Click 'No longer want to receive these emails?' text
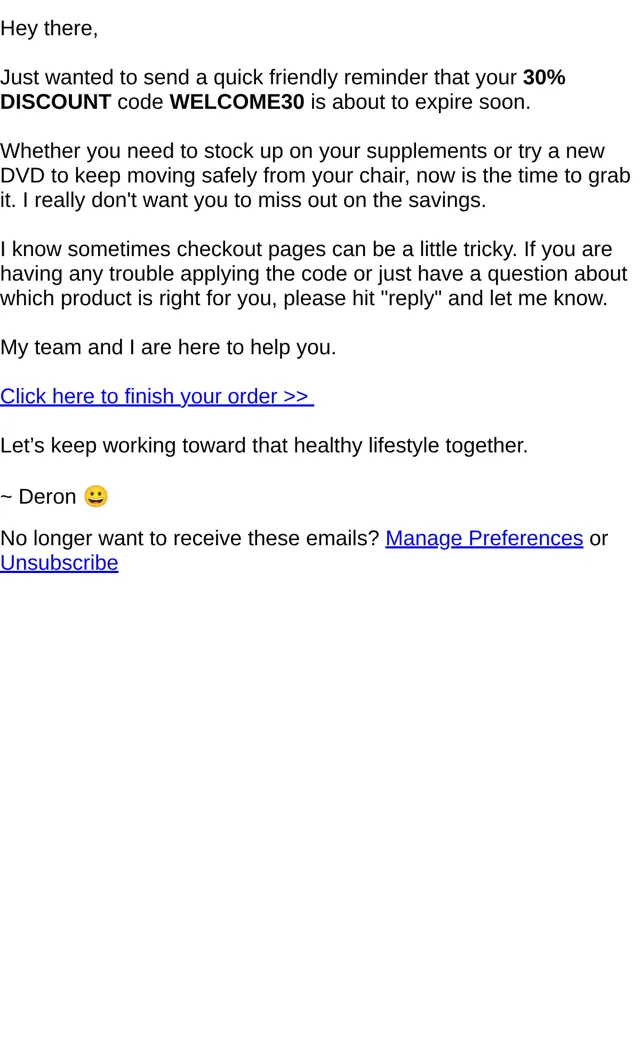The height and width of the screenshot is (1040, 640). click(190, 538)
